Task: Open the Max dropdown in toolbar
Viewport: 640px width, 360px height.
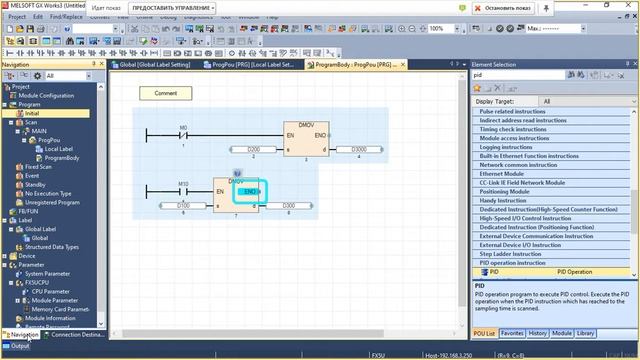Action: [583, 29]
